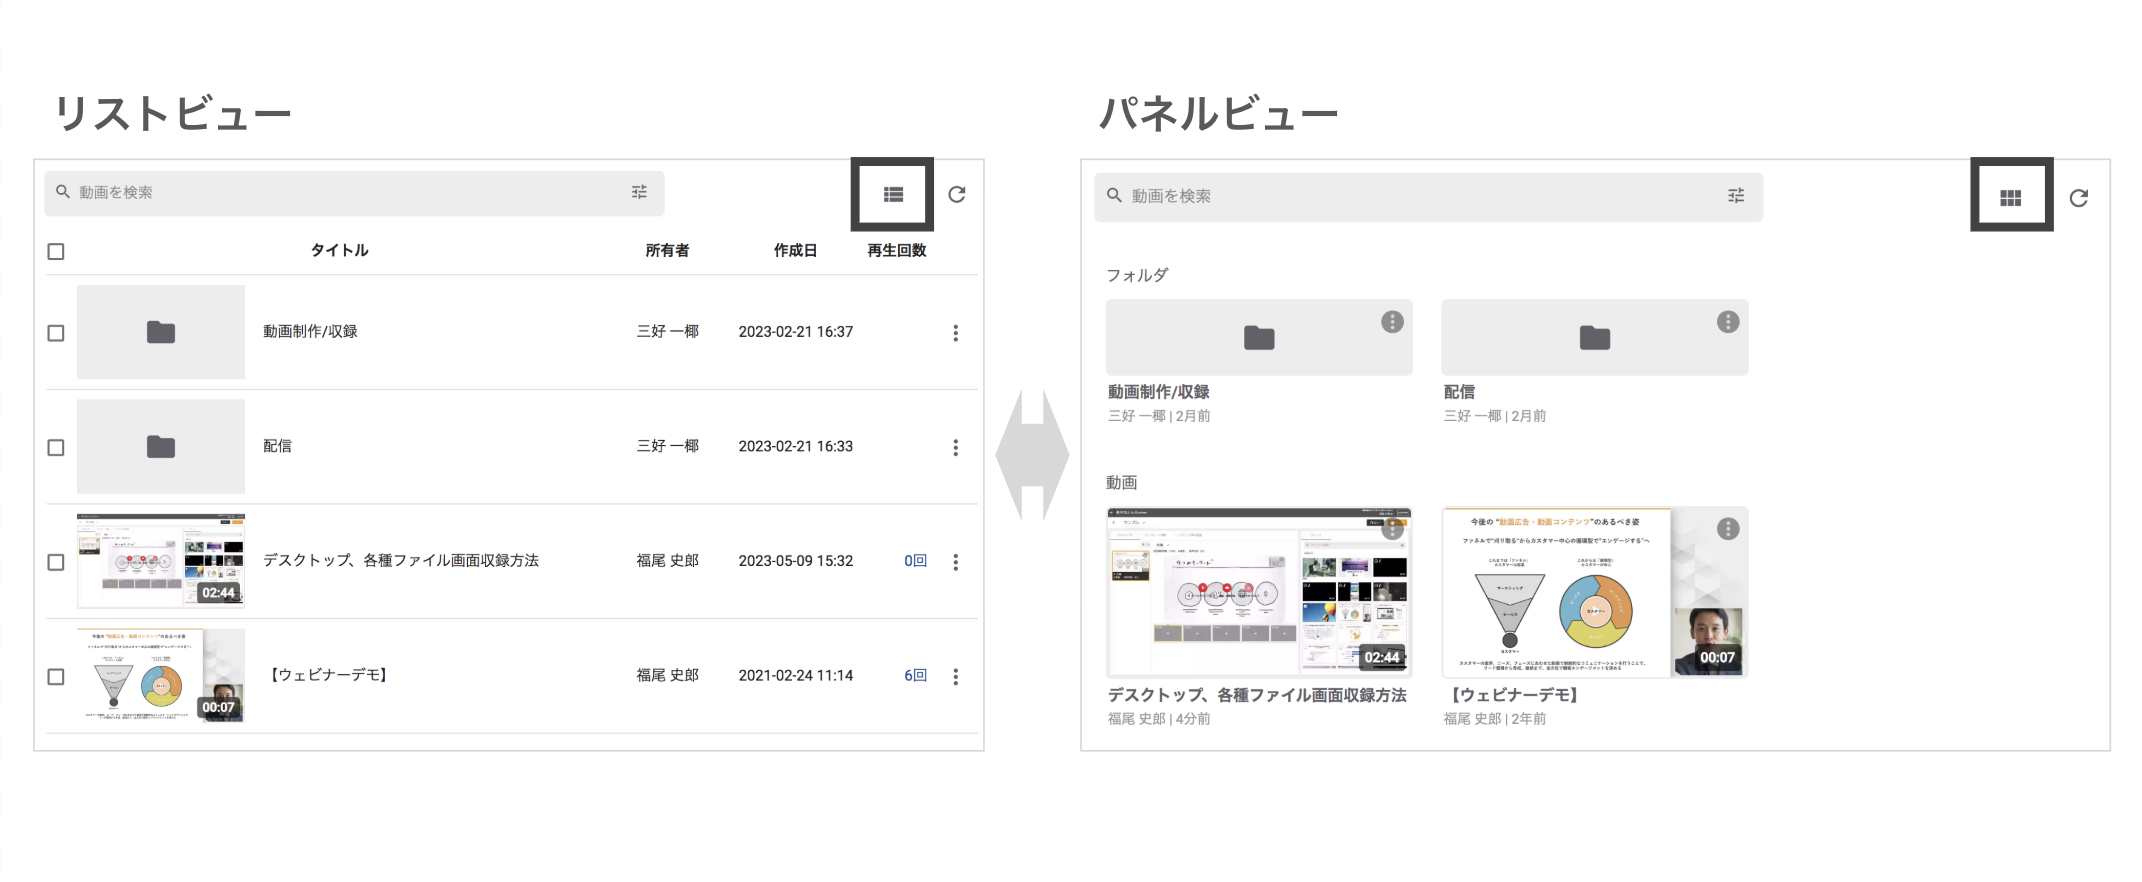This screenshot has height=882, width=2142.
Task: Click 6回 play count link
Action: [915, 676]
